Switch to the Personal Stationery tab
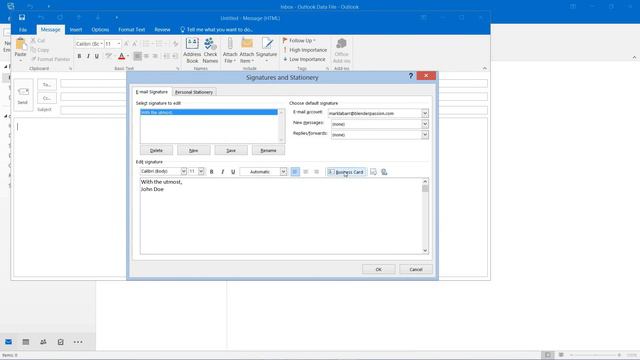Viewport: 640px width, 360px height. pos(194,92)
